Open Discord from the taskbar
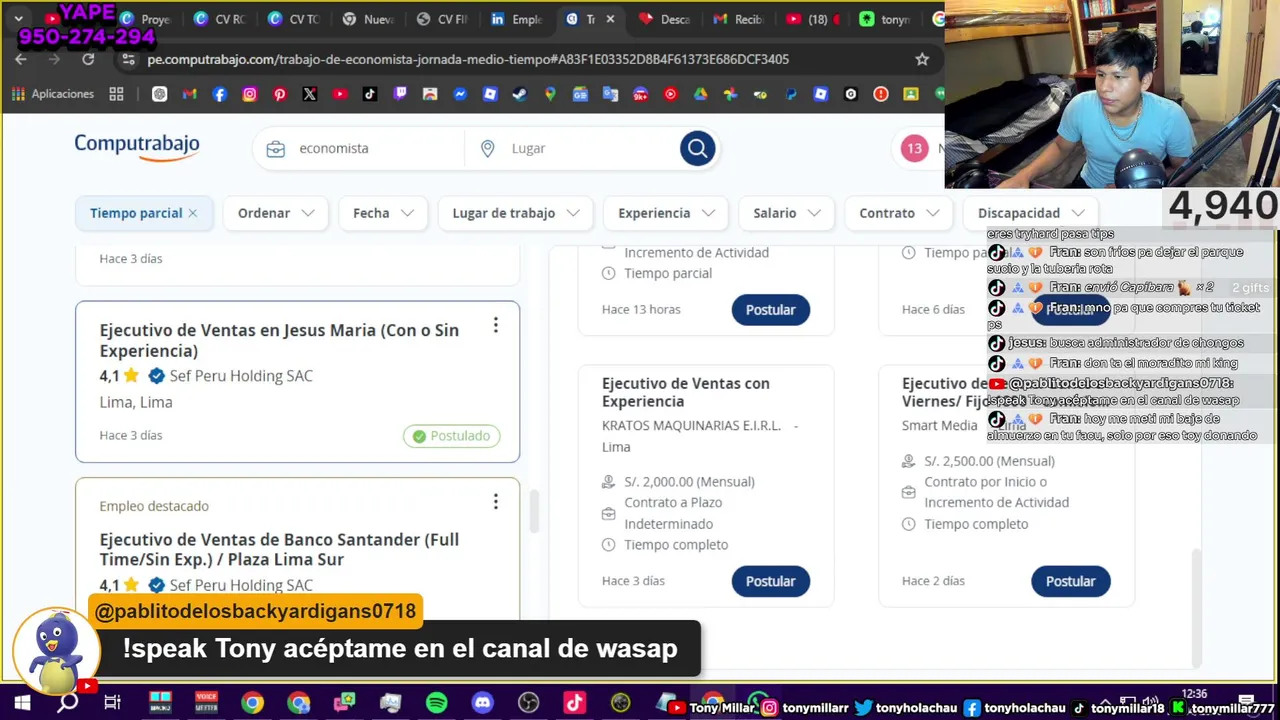Viewport: 1280px width, 720px height. (x=483, y=703)
